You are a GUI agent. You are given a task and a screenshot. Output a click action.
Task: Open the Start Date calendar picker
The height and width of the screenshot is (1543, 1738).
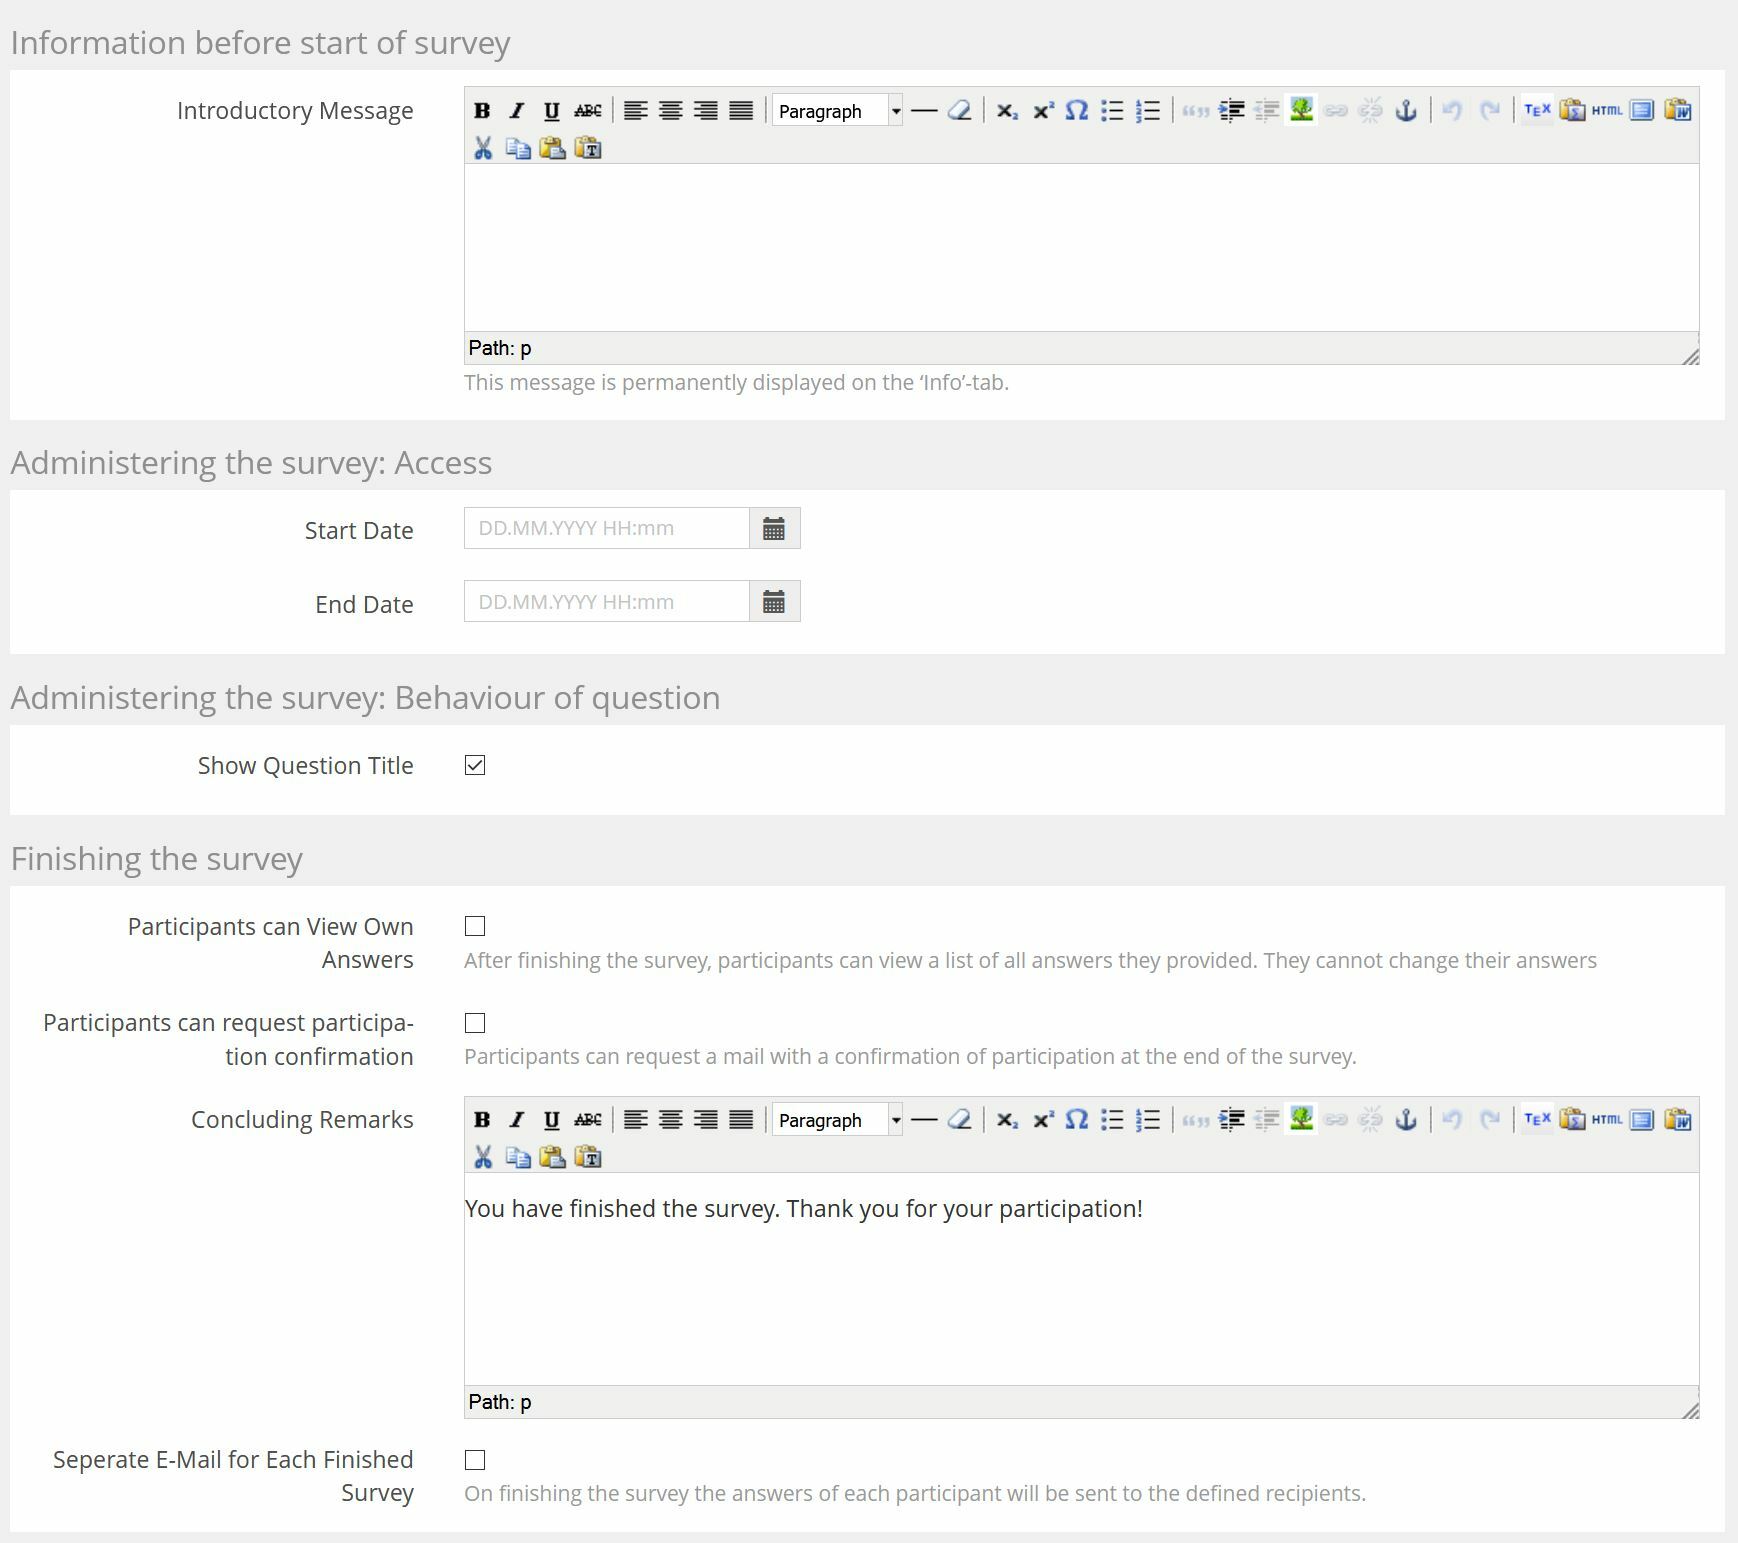click(774, 529)
